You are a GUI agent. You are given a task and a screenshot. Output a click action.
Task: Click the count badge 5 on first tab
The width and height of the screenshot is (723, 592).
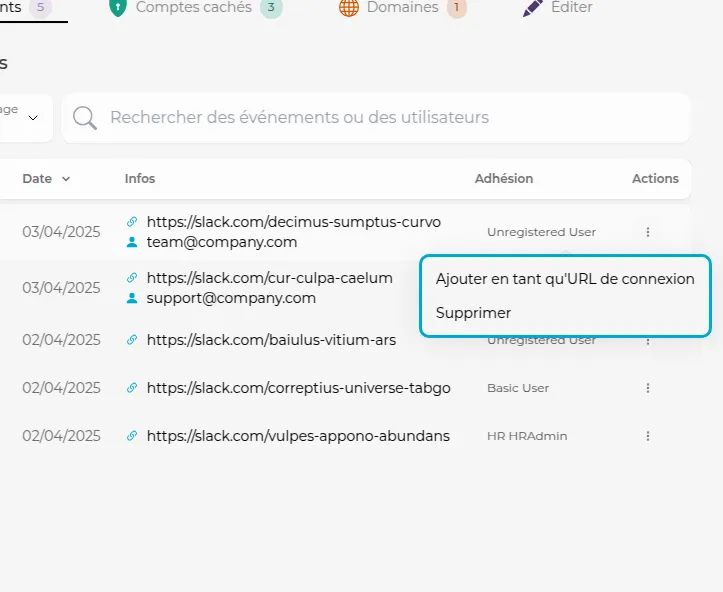tap(41, 7)
